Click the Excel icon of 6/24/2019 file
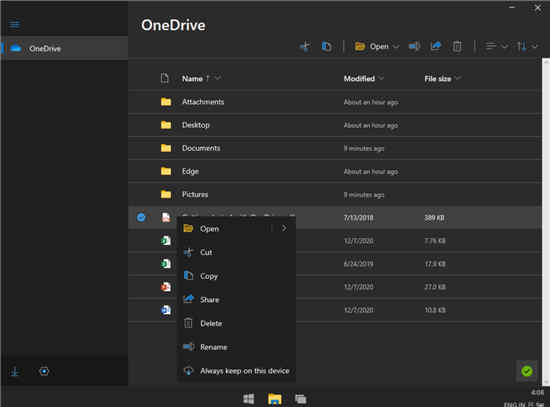Image resolution: width=550 pixels, height=407 pixels. tap(166, 264)
